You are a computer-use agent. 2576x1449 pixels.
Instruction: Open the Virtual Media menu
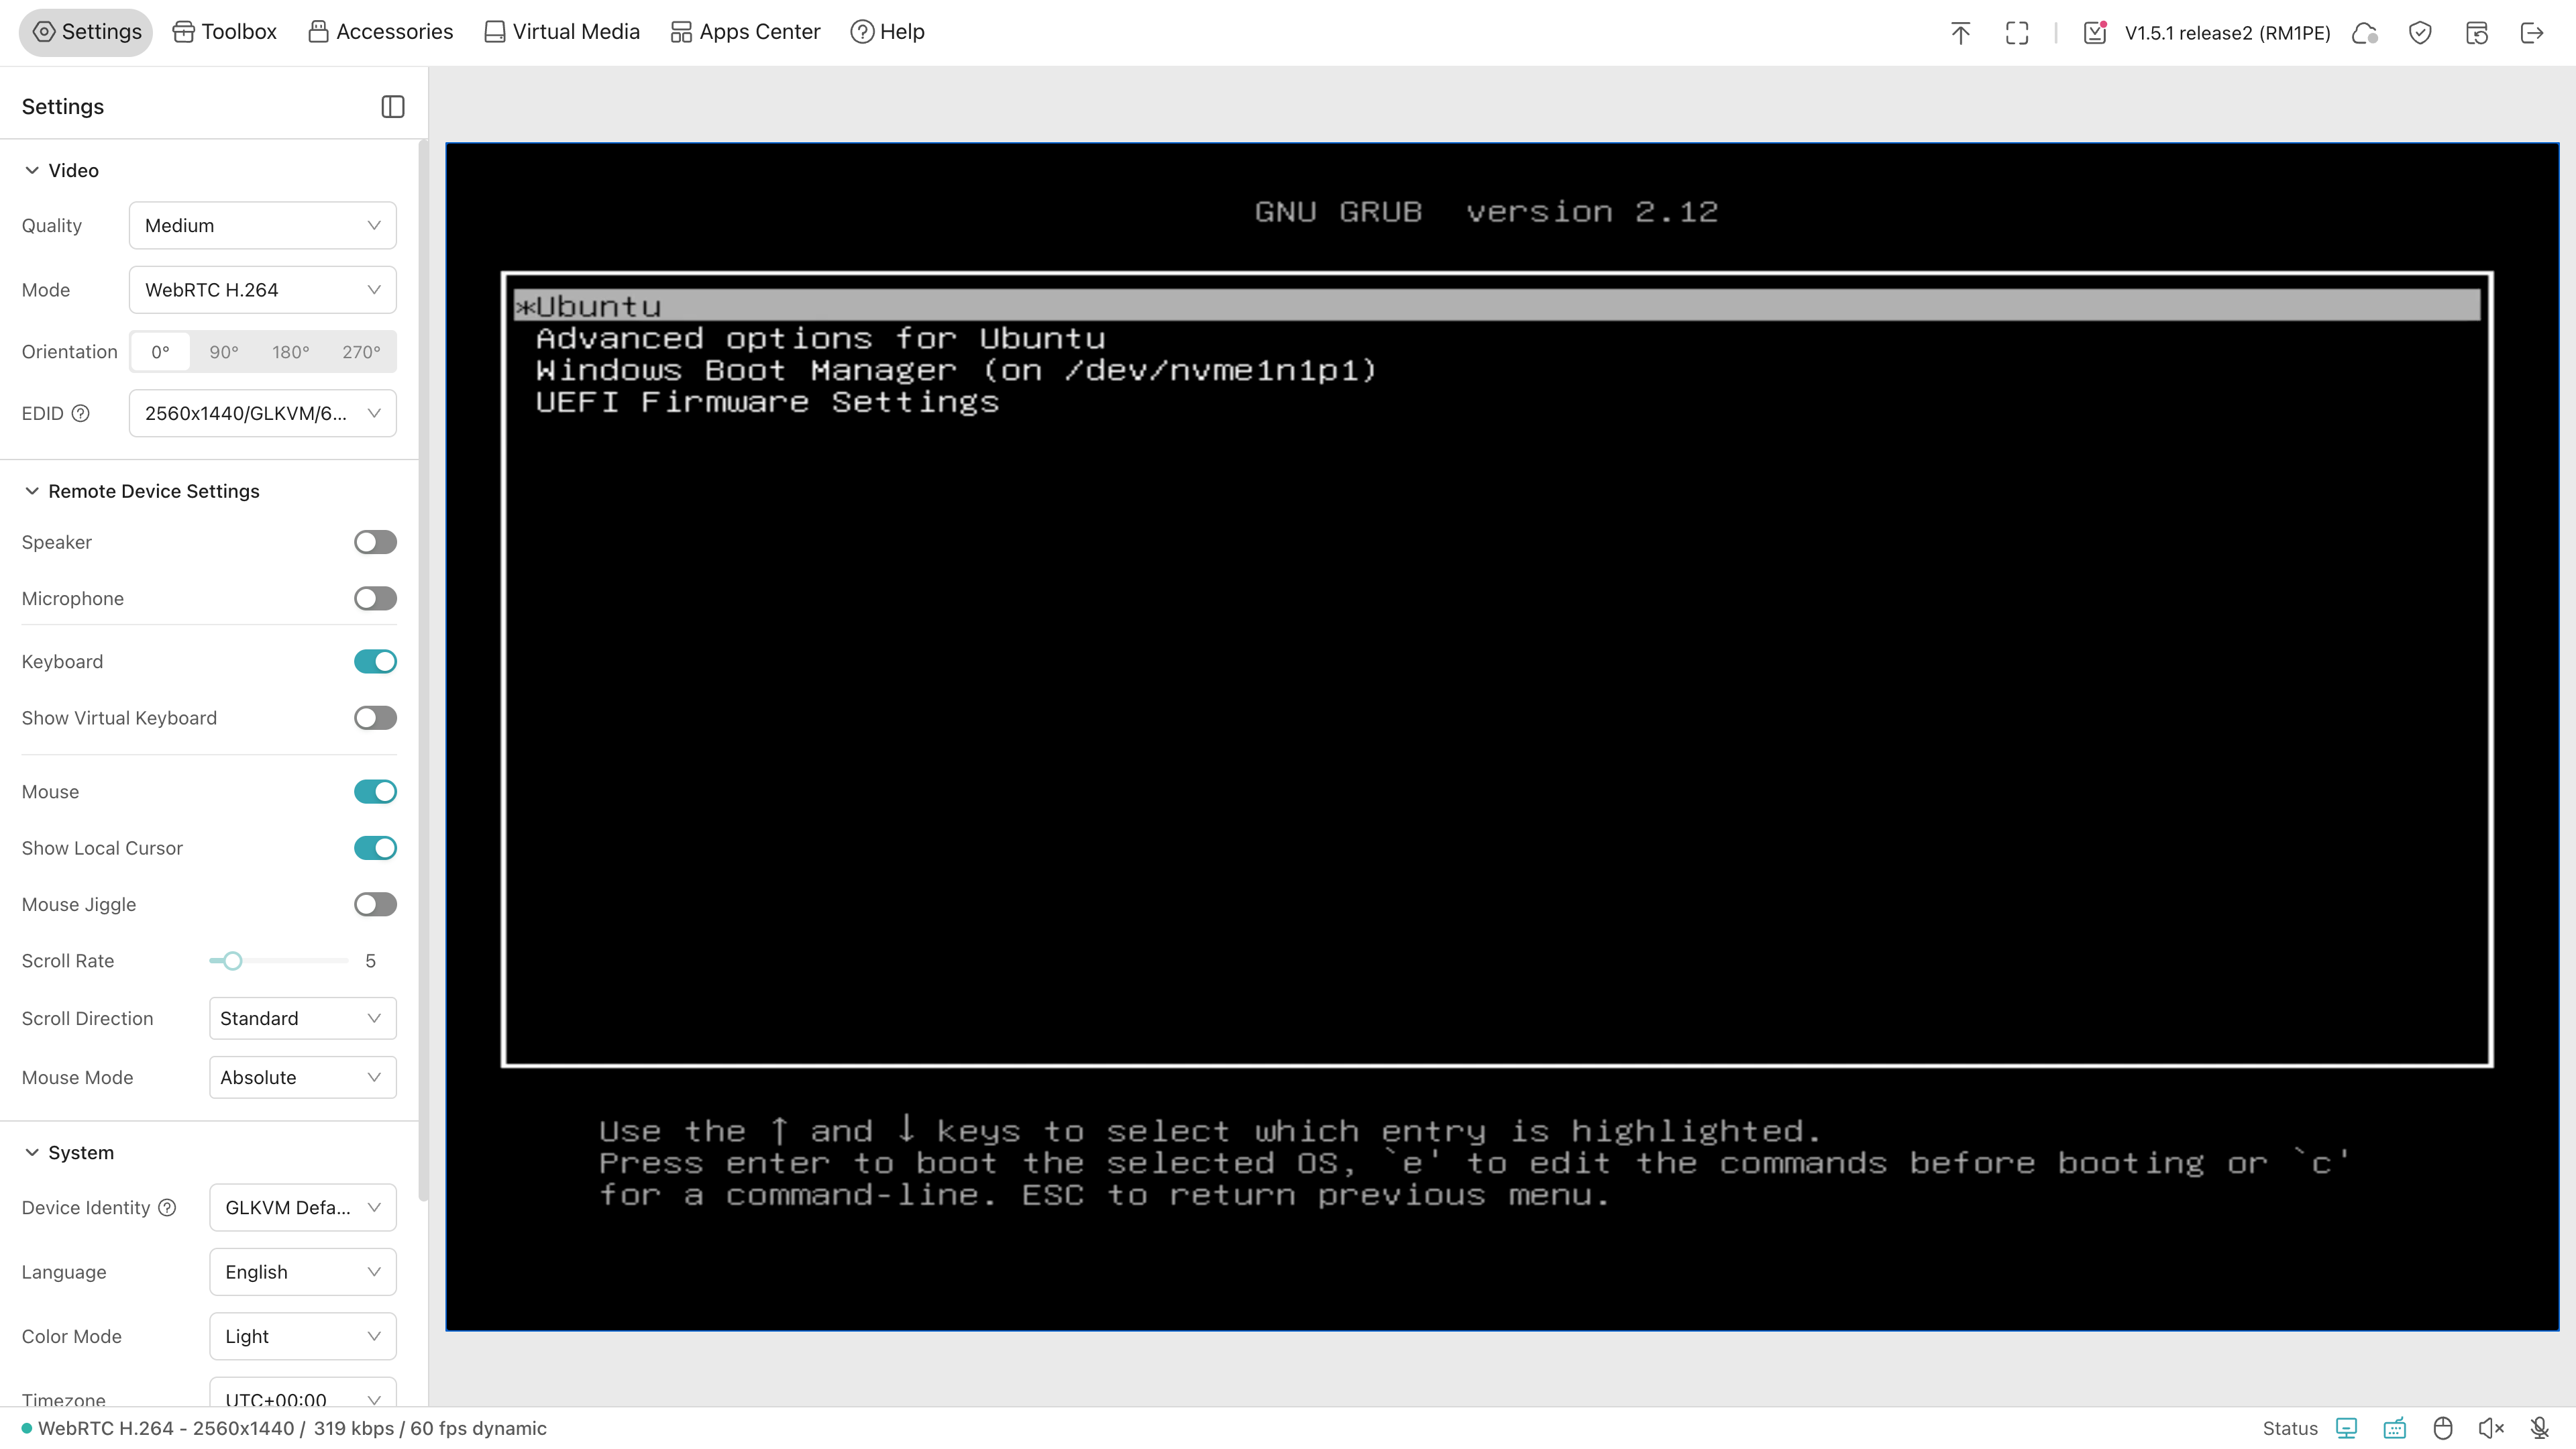click(x=562, y=32)
